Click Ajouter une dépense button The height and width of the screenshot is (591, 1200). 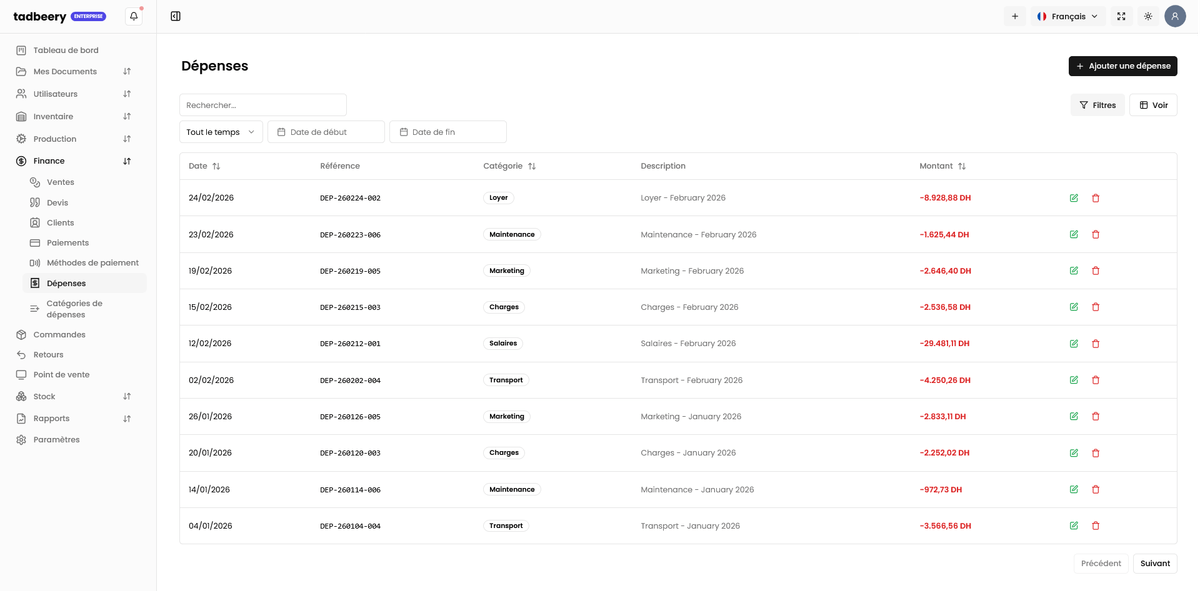1122,66
